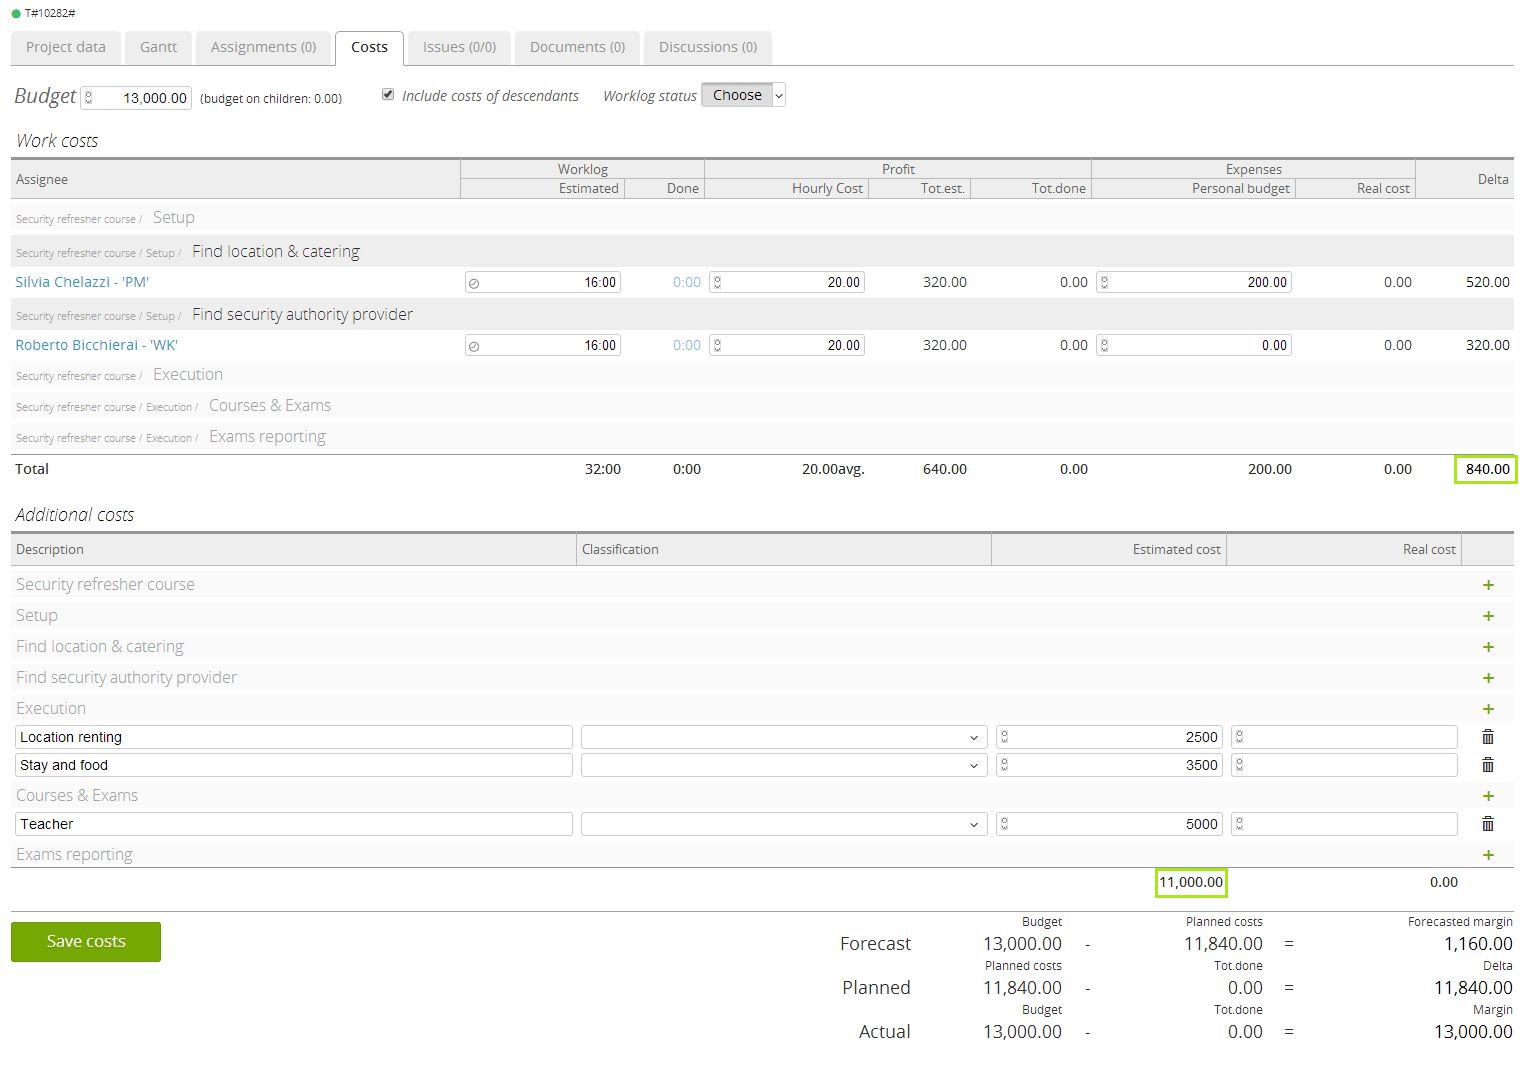Click green status dot beside T#10282#

pos(16,13)
